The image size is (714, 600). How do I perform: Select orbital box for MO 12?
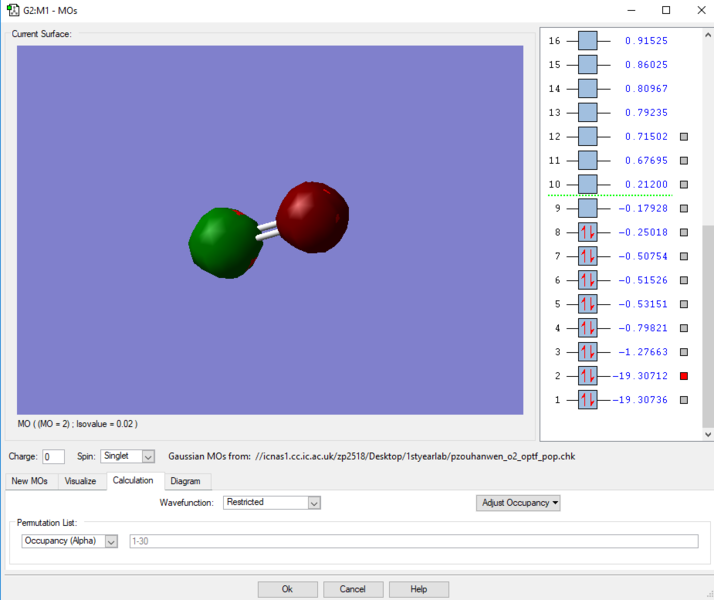587,137
